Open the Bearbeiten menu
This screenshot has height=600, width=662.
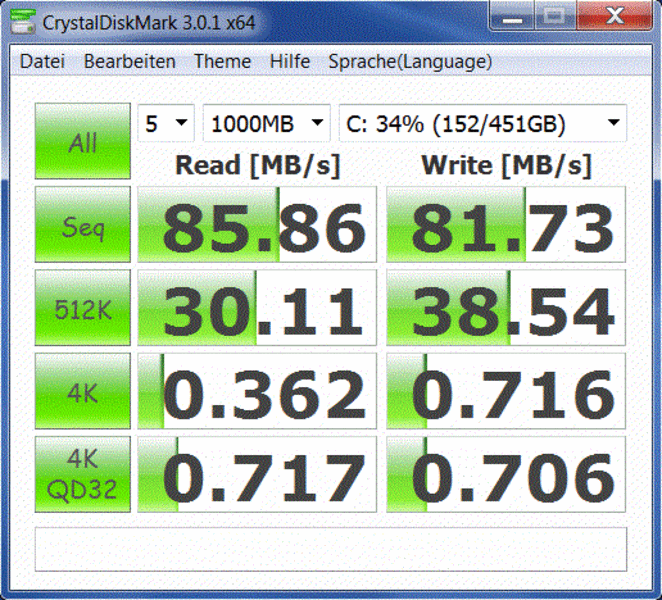pos(130,62)
